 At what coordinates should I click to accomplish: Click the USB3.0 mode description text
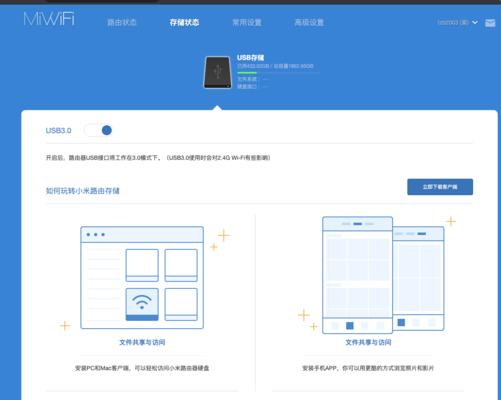coord(158,158)
